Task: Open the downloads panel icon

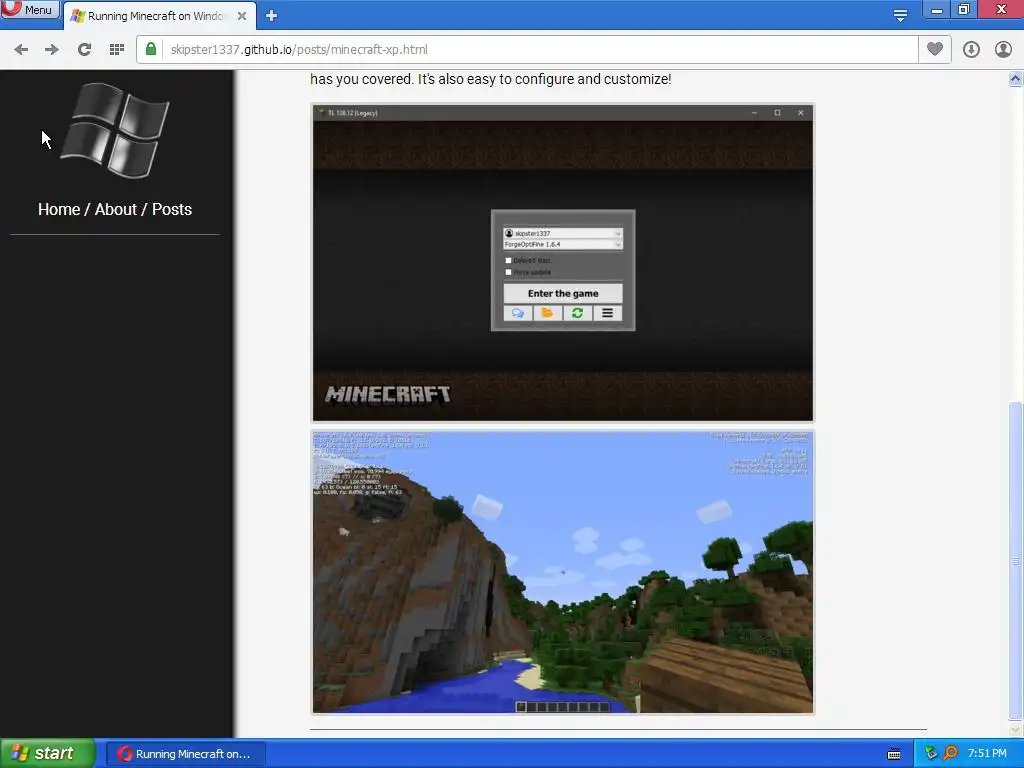Action: point(971,50)
